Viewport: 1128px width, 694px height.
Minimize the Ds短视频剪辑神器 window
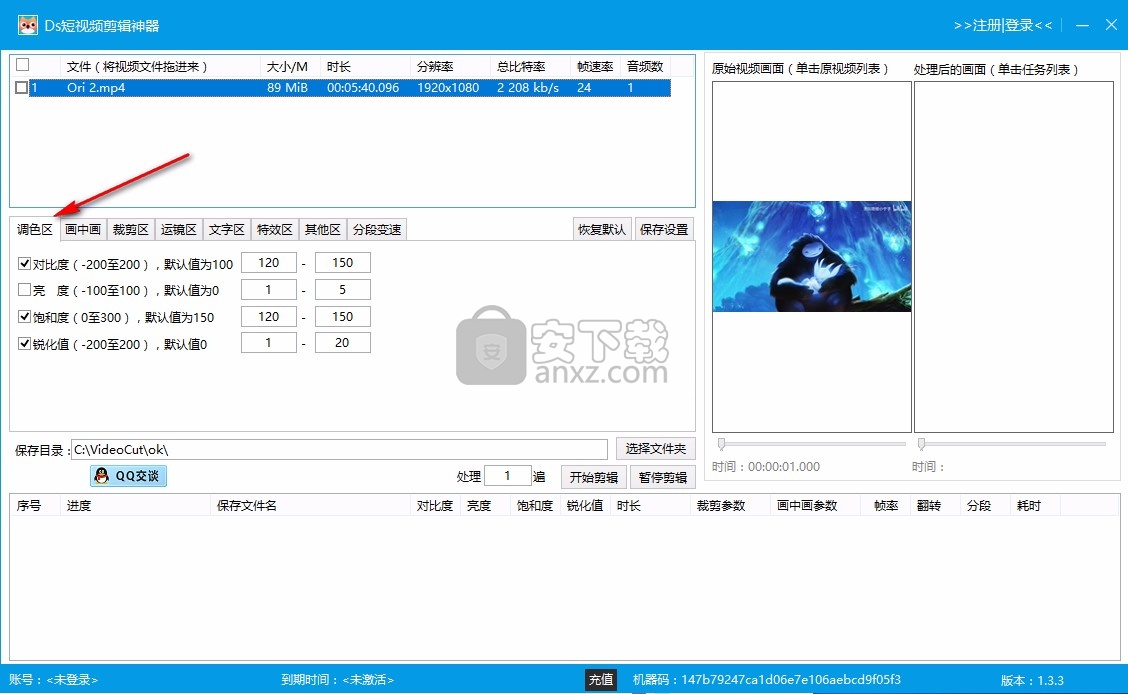point(1082,25)
